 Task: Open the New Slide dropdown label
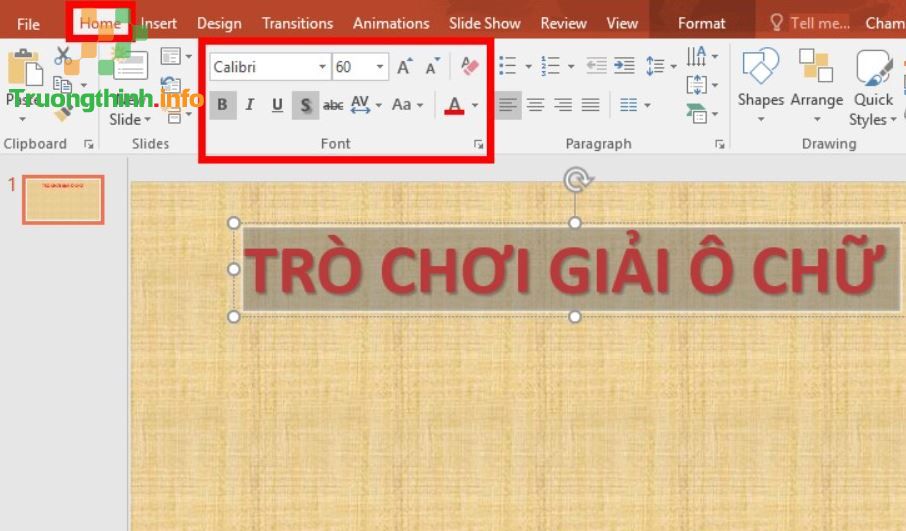pyautogui.click(x=130, y=120)
